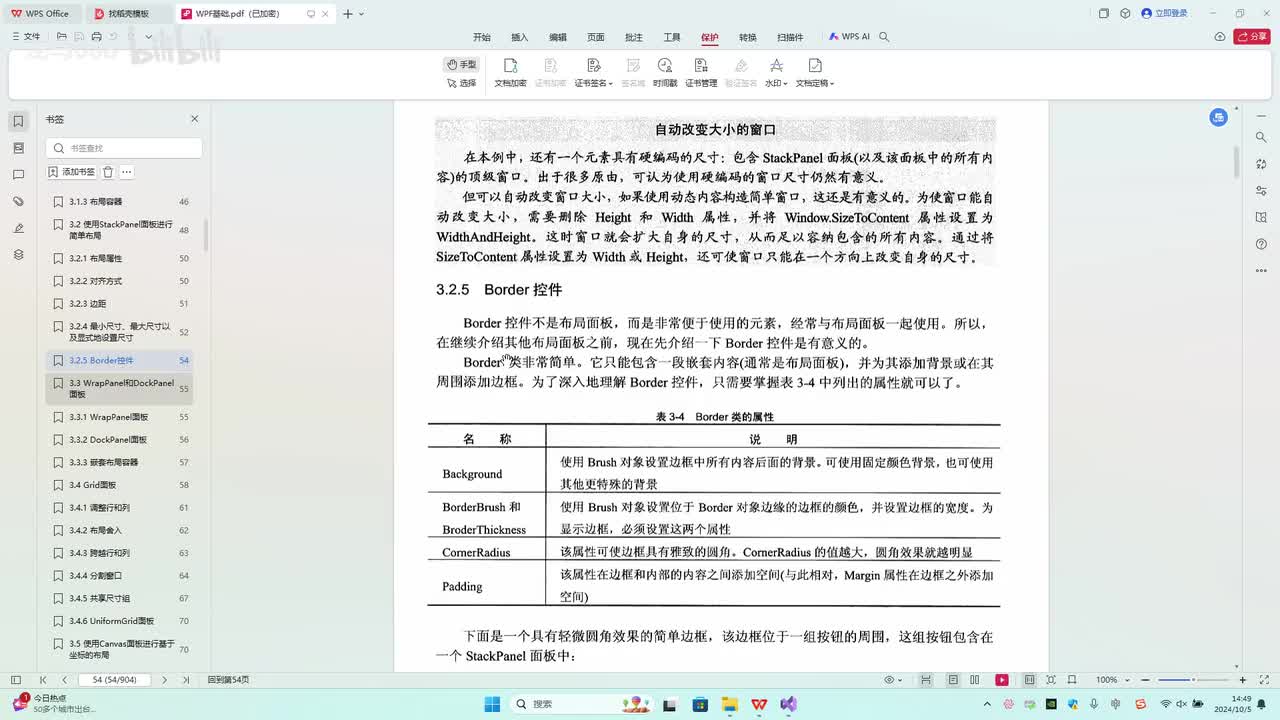
Task: Open bookmark 3.3 WrapPanel和DockPanel面板
Action: click(120, 389)
